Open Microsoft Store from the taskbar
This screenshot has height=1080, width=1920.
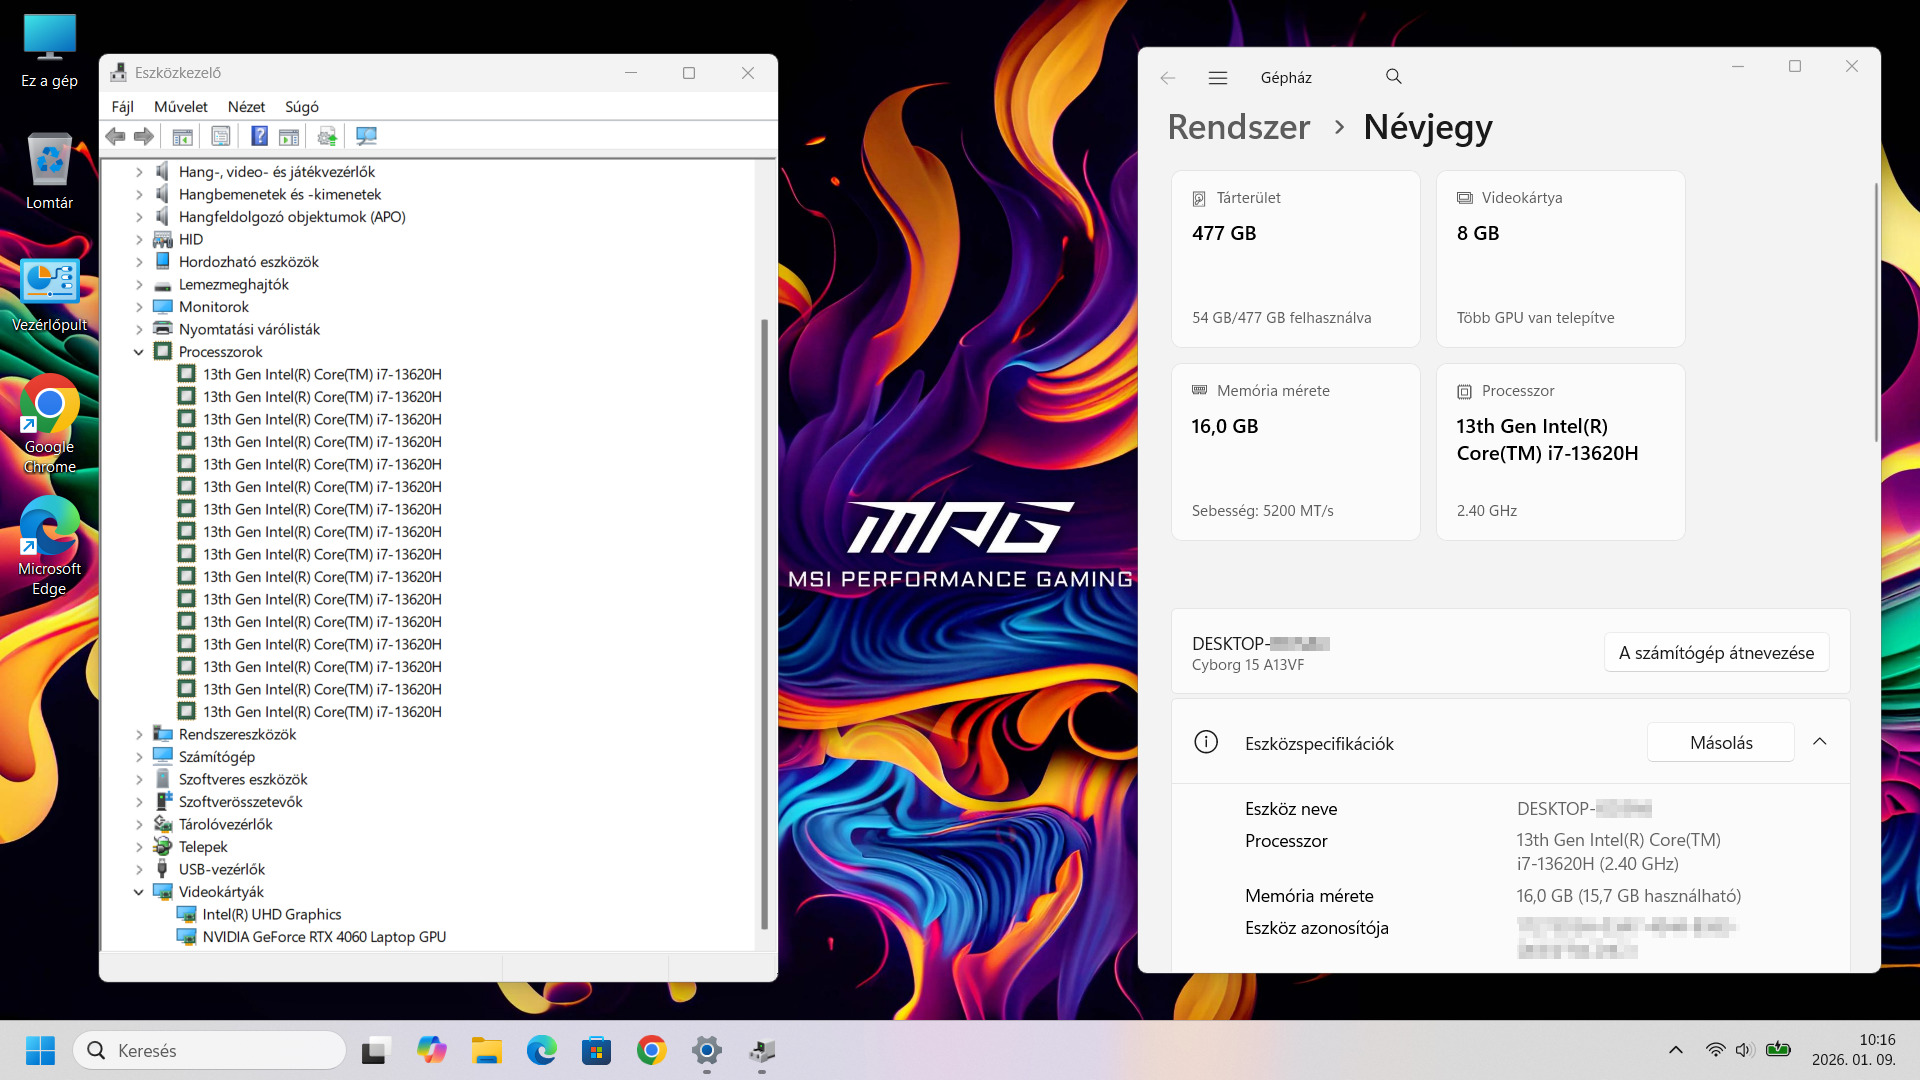tap(596, 1050)
